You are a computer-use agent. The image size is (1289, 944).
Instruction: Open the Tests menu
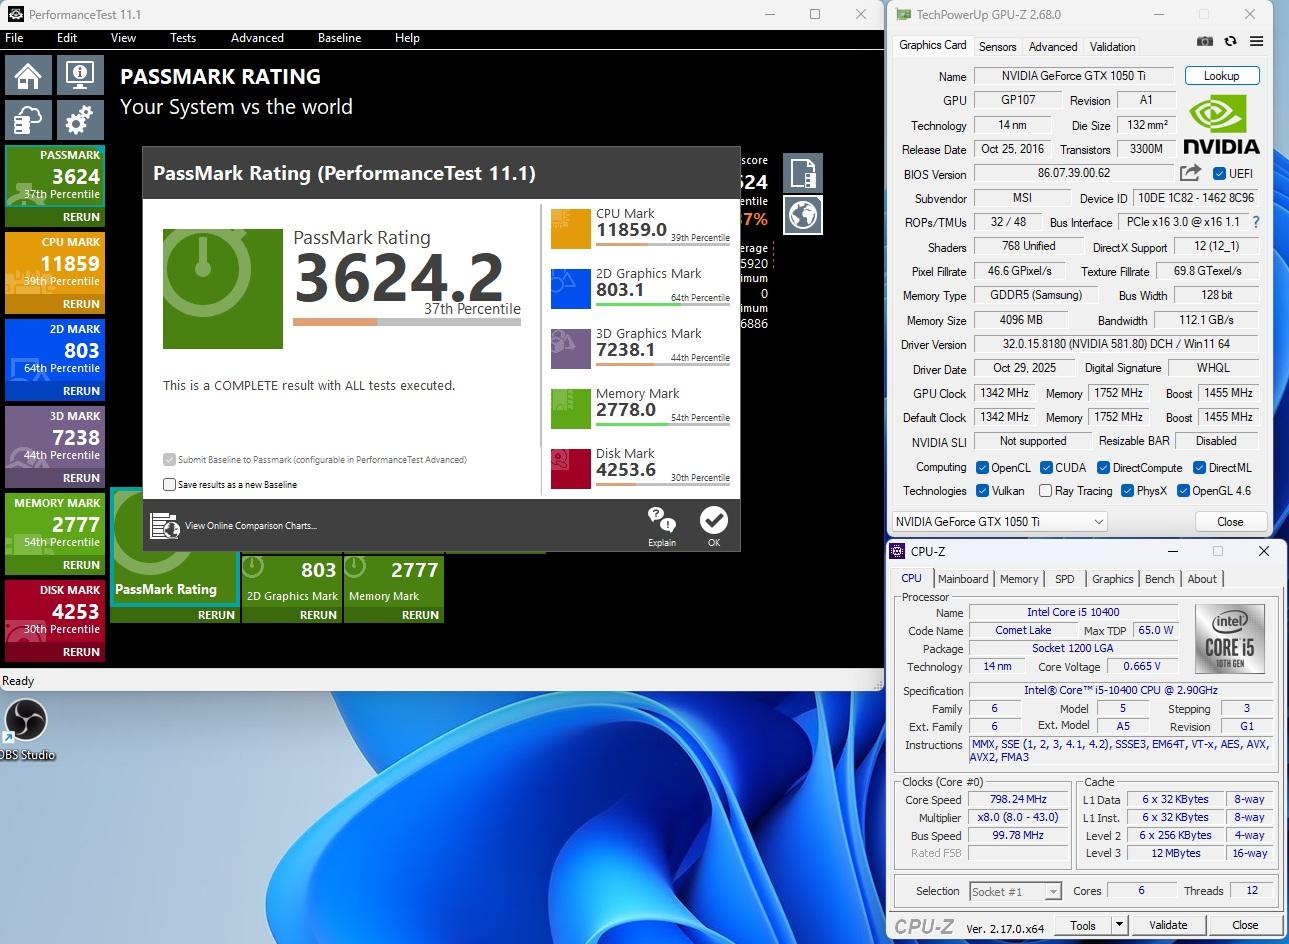click(x=183, y=38)
